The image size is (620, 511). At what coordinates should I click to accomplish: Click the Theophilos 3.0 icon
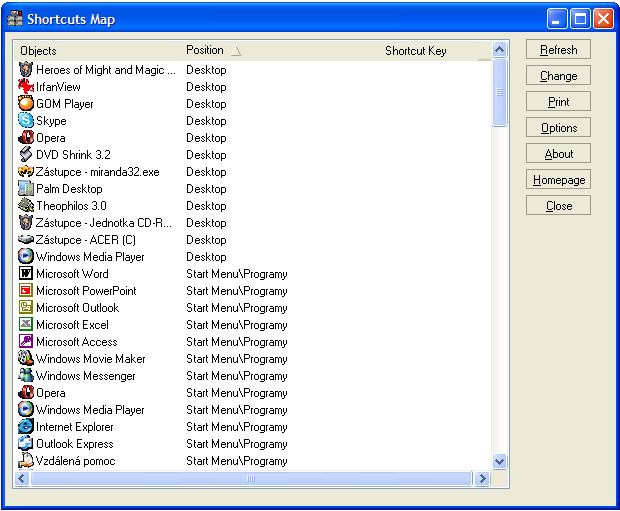[x=26, y=206]
